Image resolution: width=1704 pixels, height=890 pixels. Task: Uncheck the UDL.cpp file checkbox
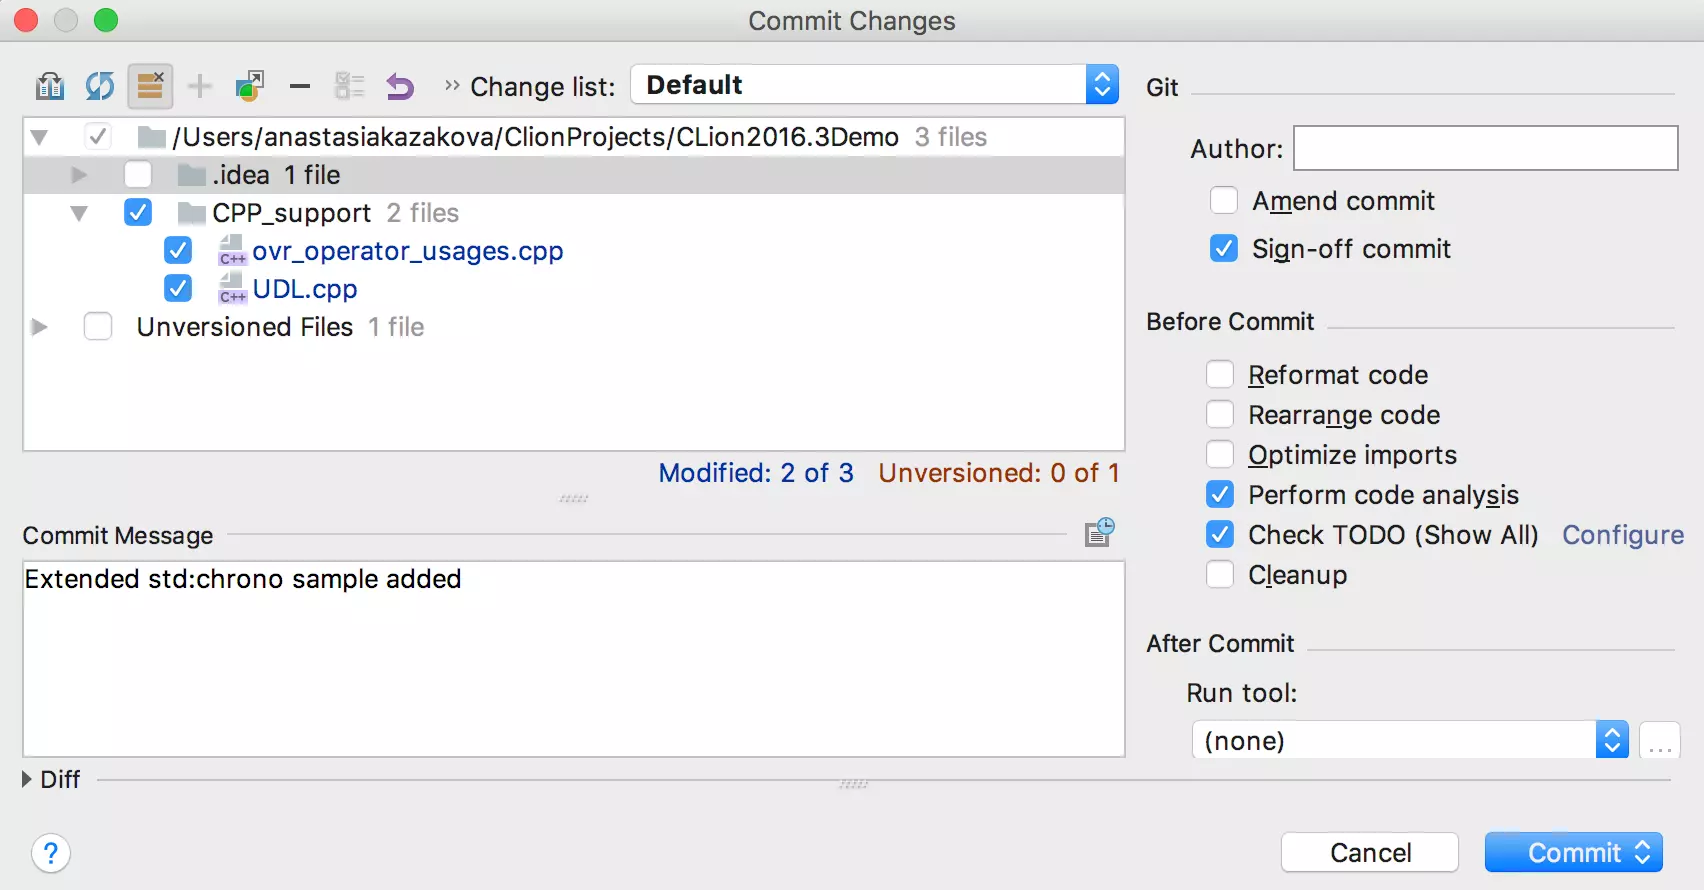[178, 289]
